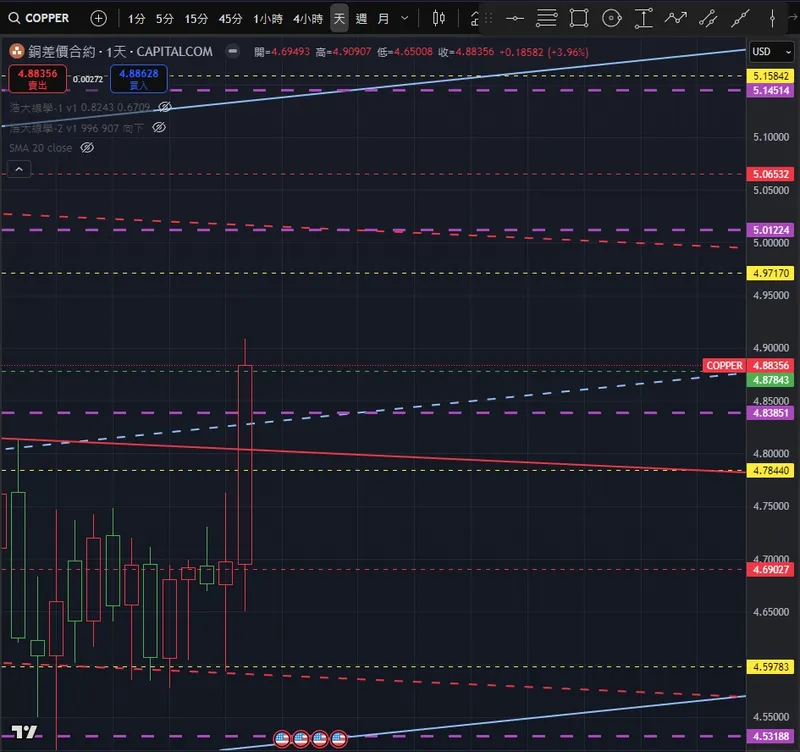Click the leftmost US flag economic event marker
The image size is (800, 752).
282,739
